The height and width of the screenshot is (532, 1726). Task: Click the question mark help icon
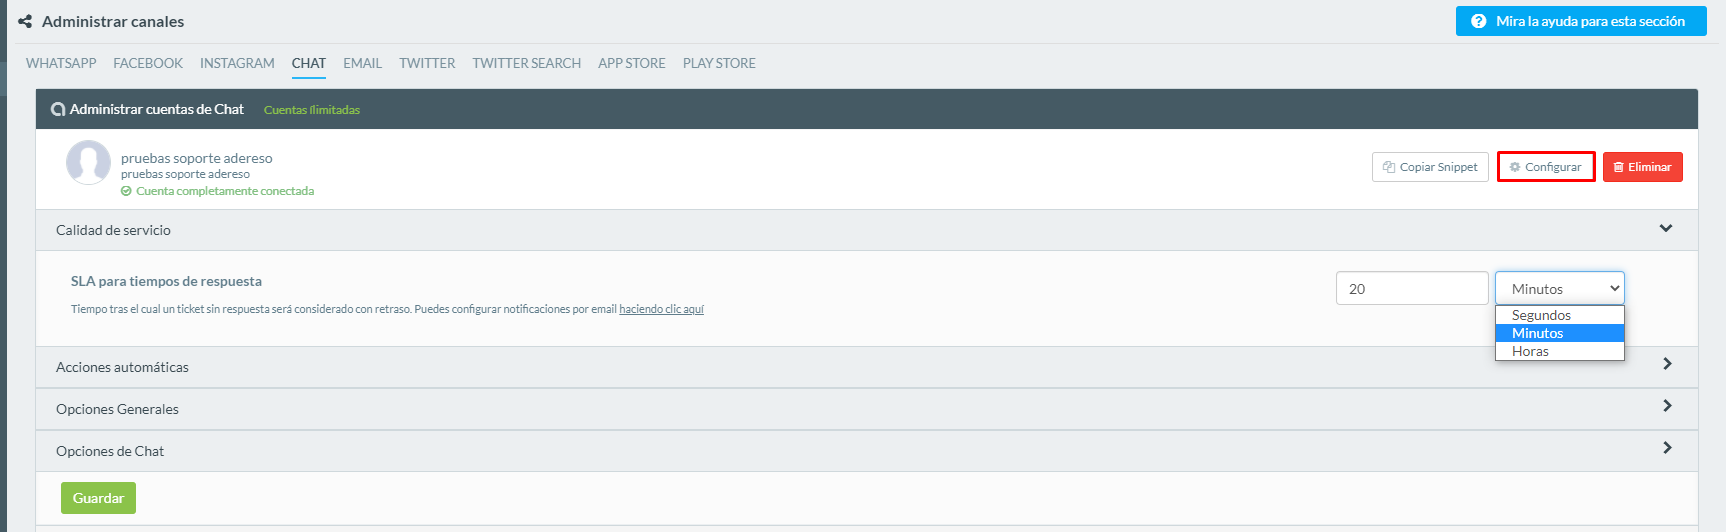(1479, 21)
